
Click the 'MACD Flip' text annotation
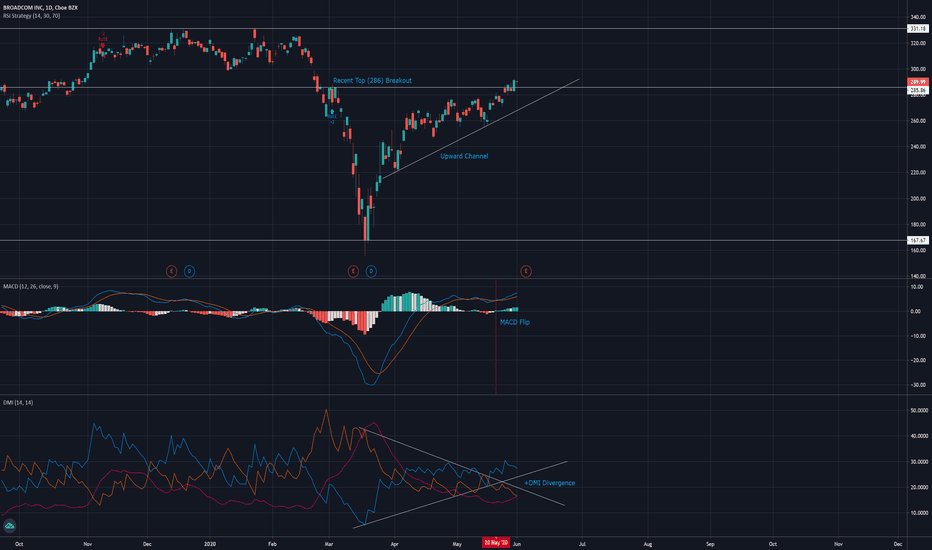pyautogui.click(x=515, y=322)
